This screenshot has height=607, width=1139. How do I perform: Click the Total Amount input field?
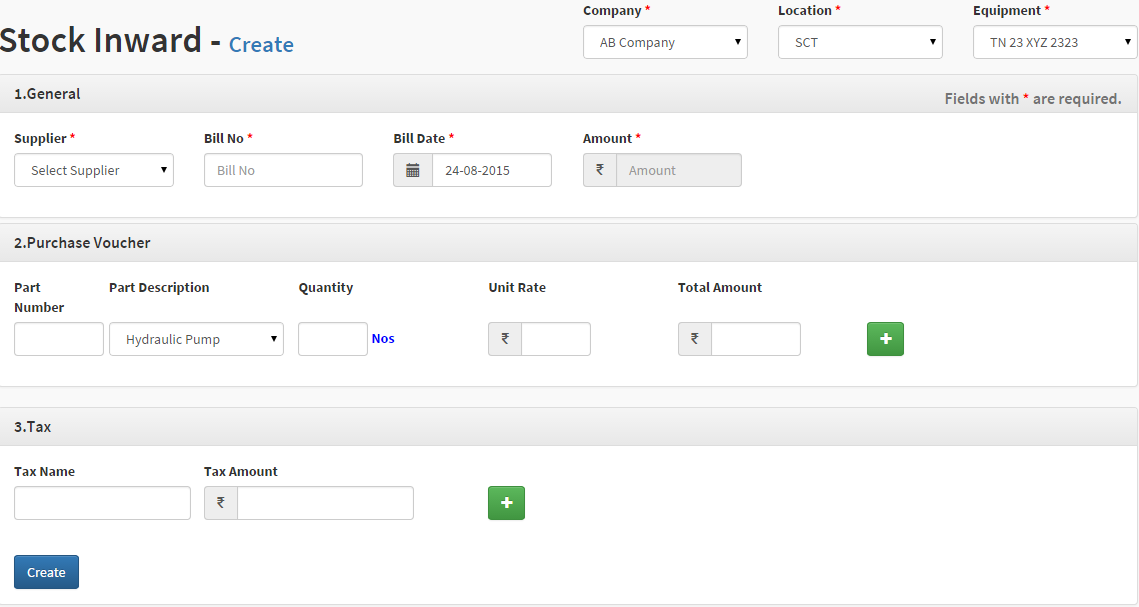click(x=755, y=339)
